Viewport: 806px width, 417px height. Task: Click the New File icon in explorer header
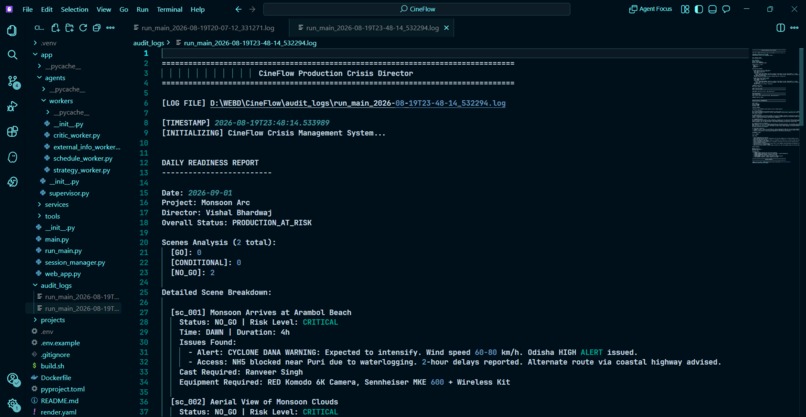pos(56,28)
